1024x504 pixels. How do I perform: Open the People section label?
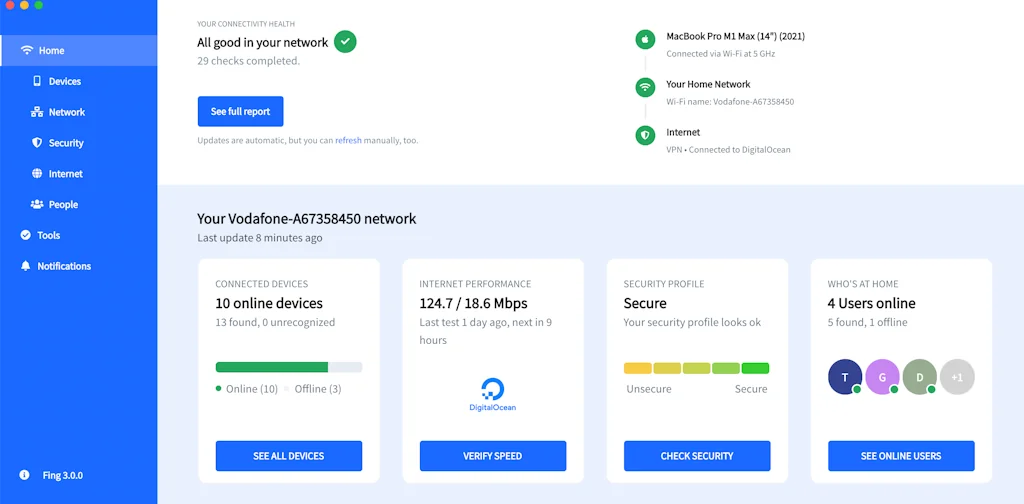(x=63, y=205)
